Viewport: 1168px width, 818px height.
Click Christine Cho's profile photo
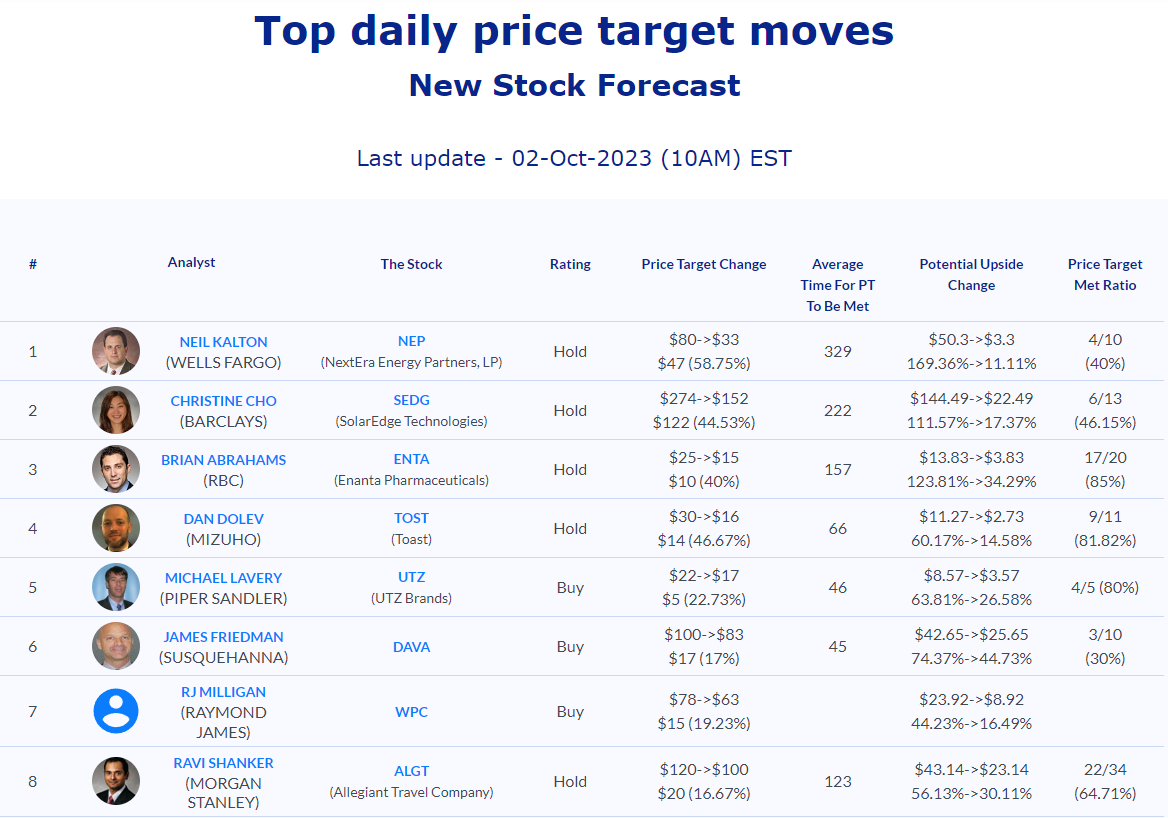(x=115, y=410)
